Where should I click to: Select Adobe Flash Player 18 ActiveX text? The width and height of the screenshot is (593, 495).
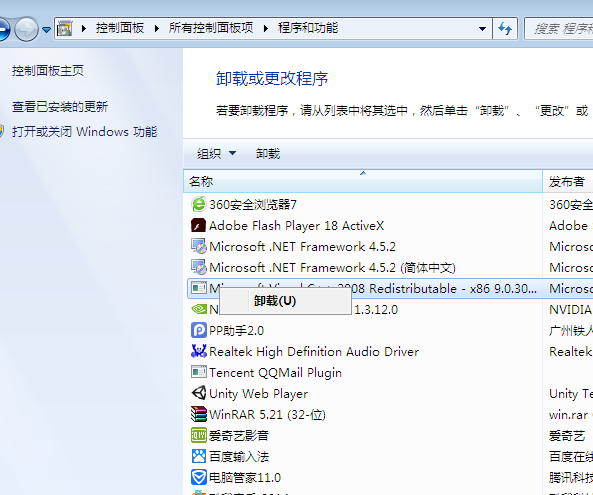click(296, 226)
